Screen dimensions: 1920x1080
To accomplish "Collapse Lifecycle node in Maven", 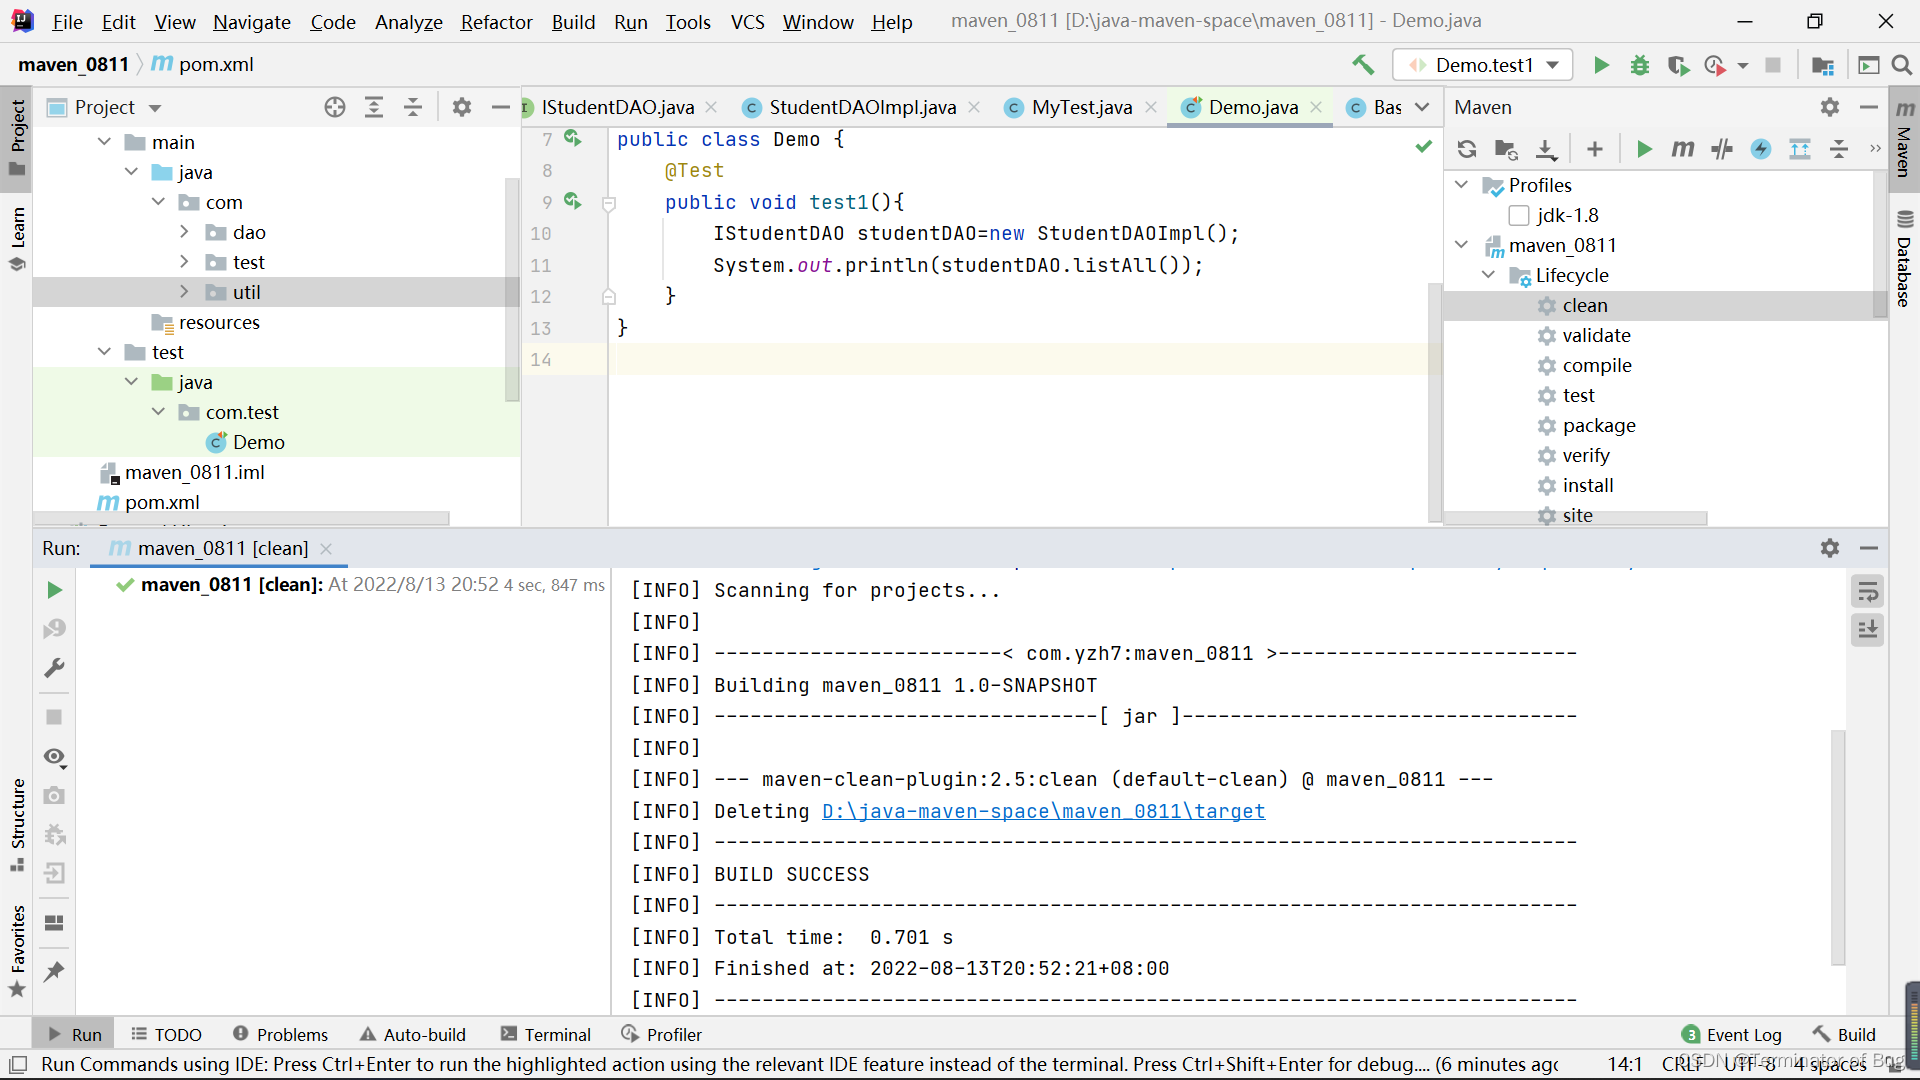I will (x=1488, y=275).
